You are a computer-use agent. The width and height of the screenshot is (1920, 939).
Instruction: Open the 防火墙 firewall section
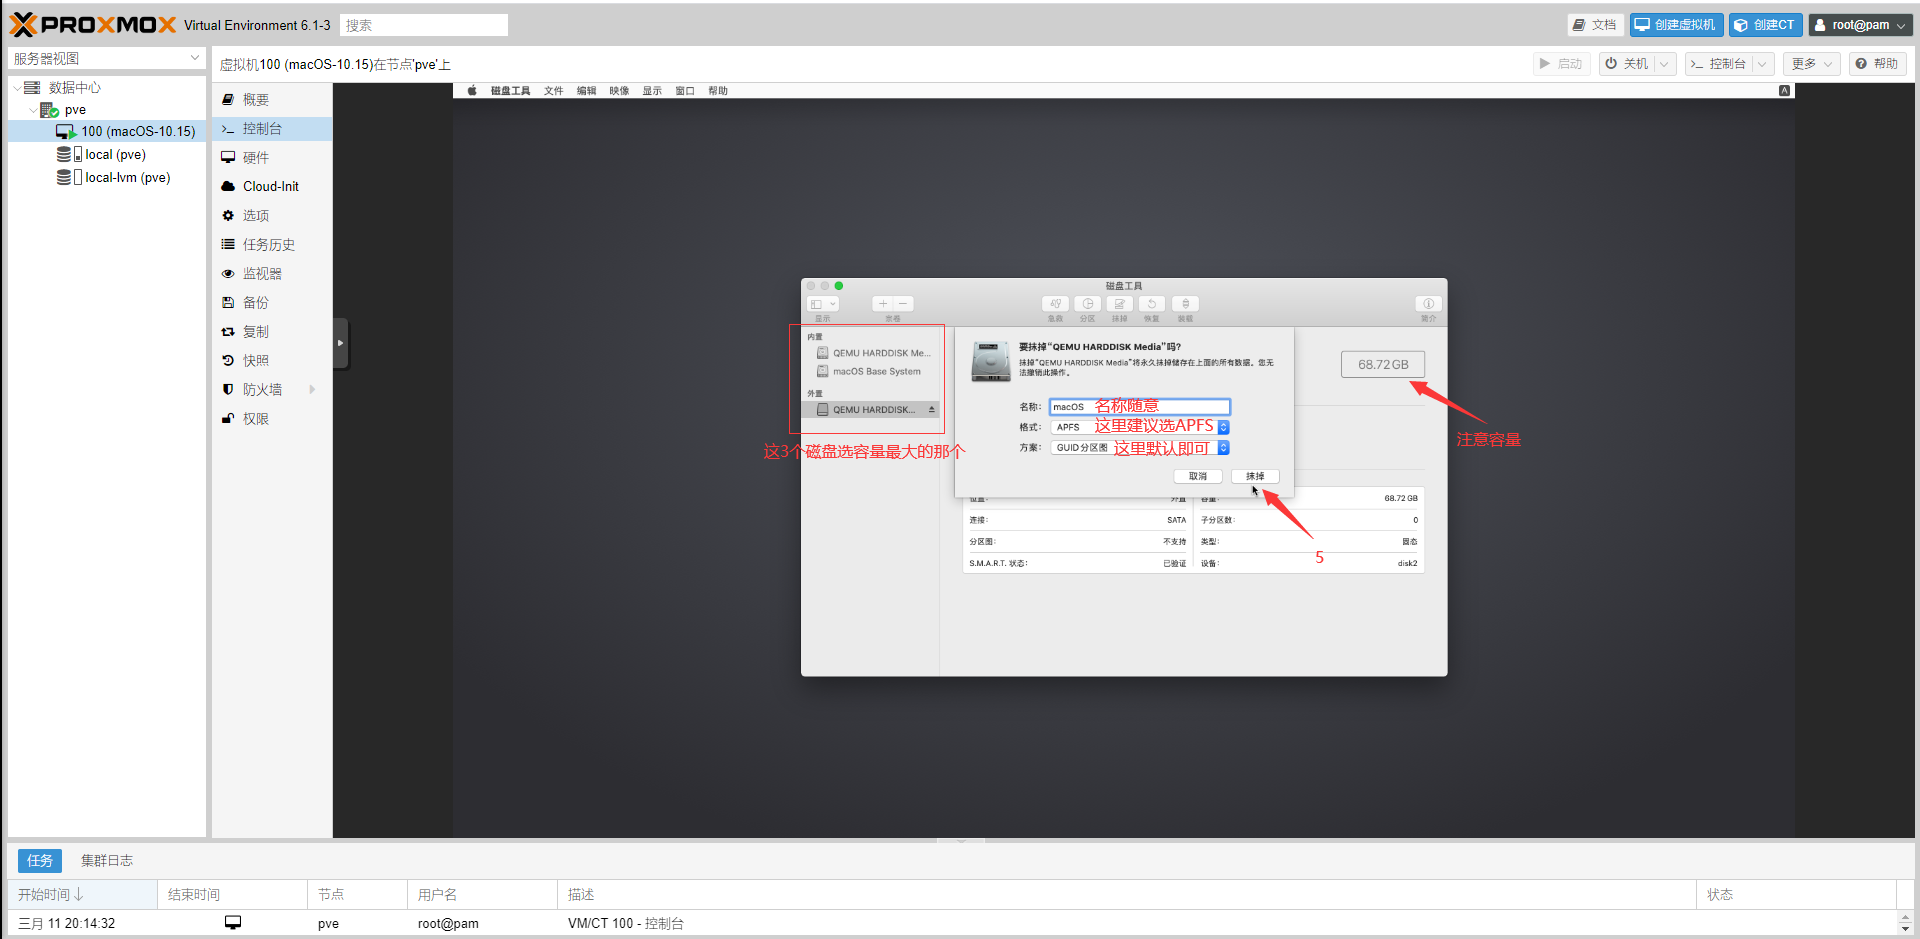pyautogui.click(x=262, y=390)
